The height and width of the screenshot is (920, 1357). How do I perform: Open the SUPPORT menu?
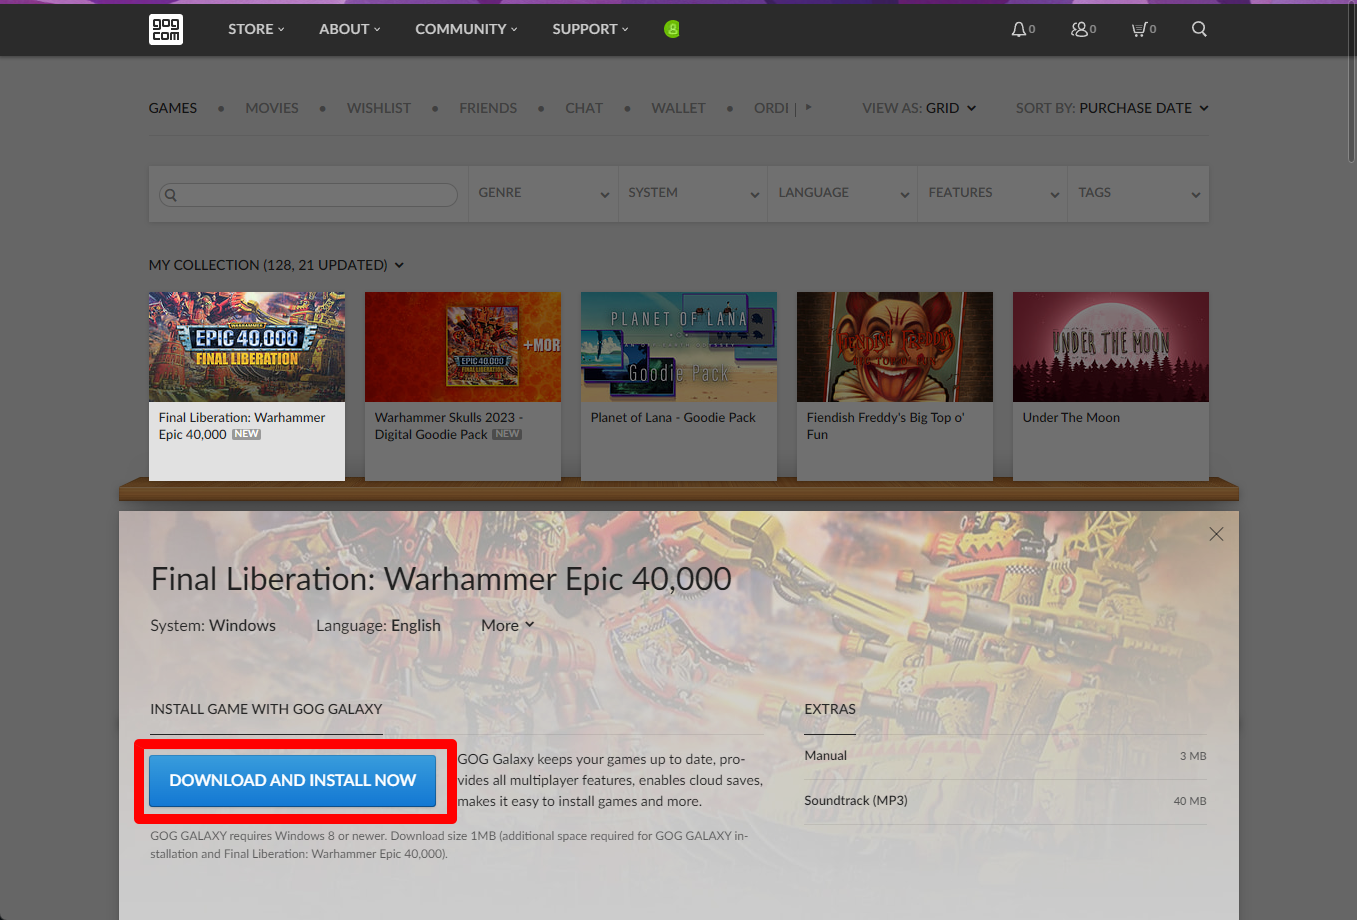(x=590, y=29)
